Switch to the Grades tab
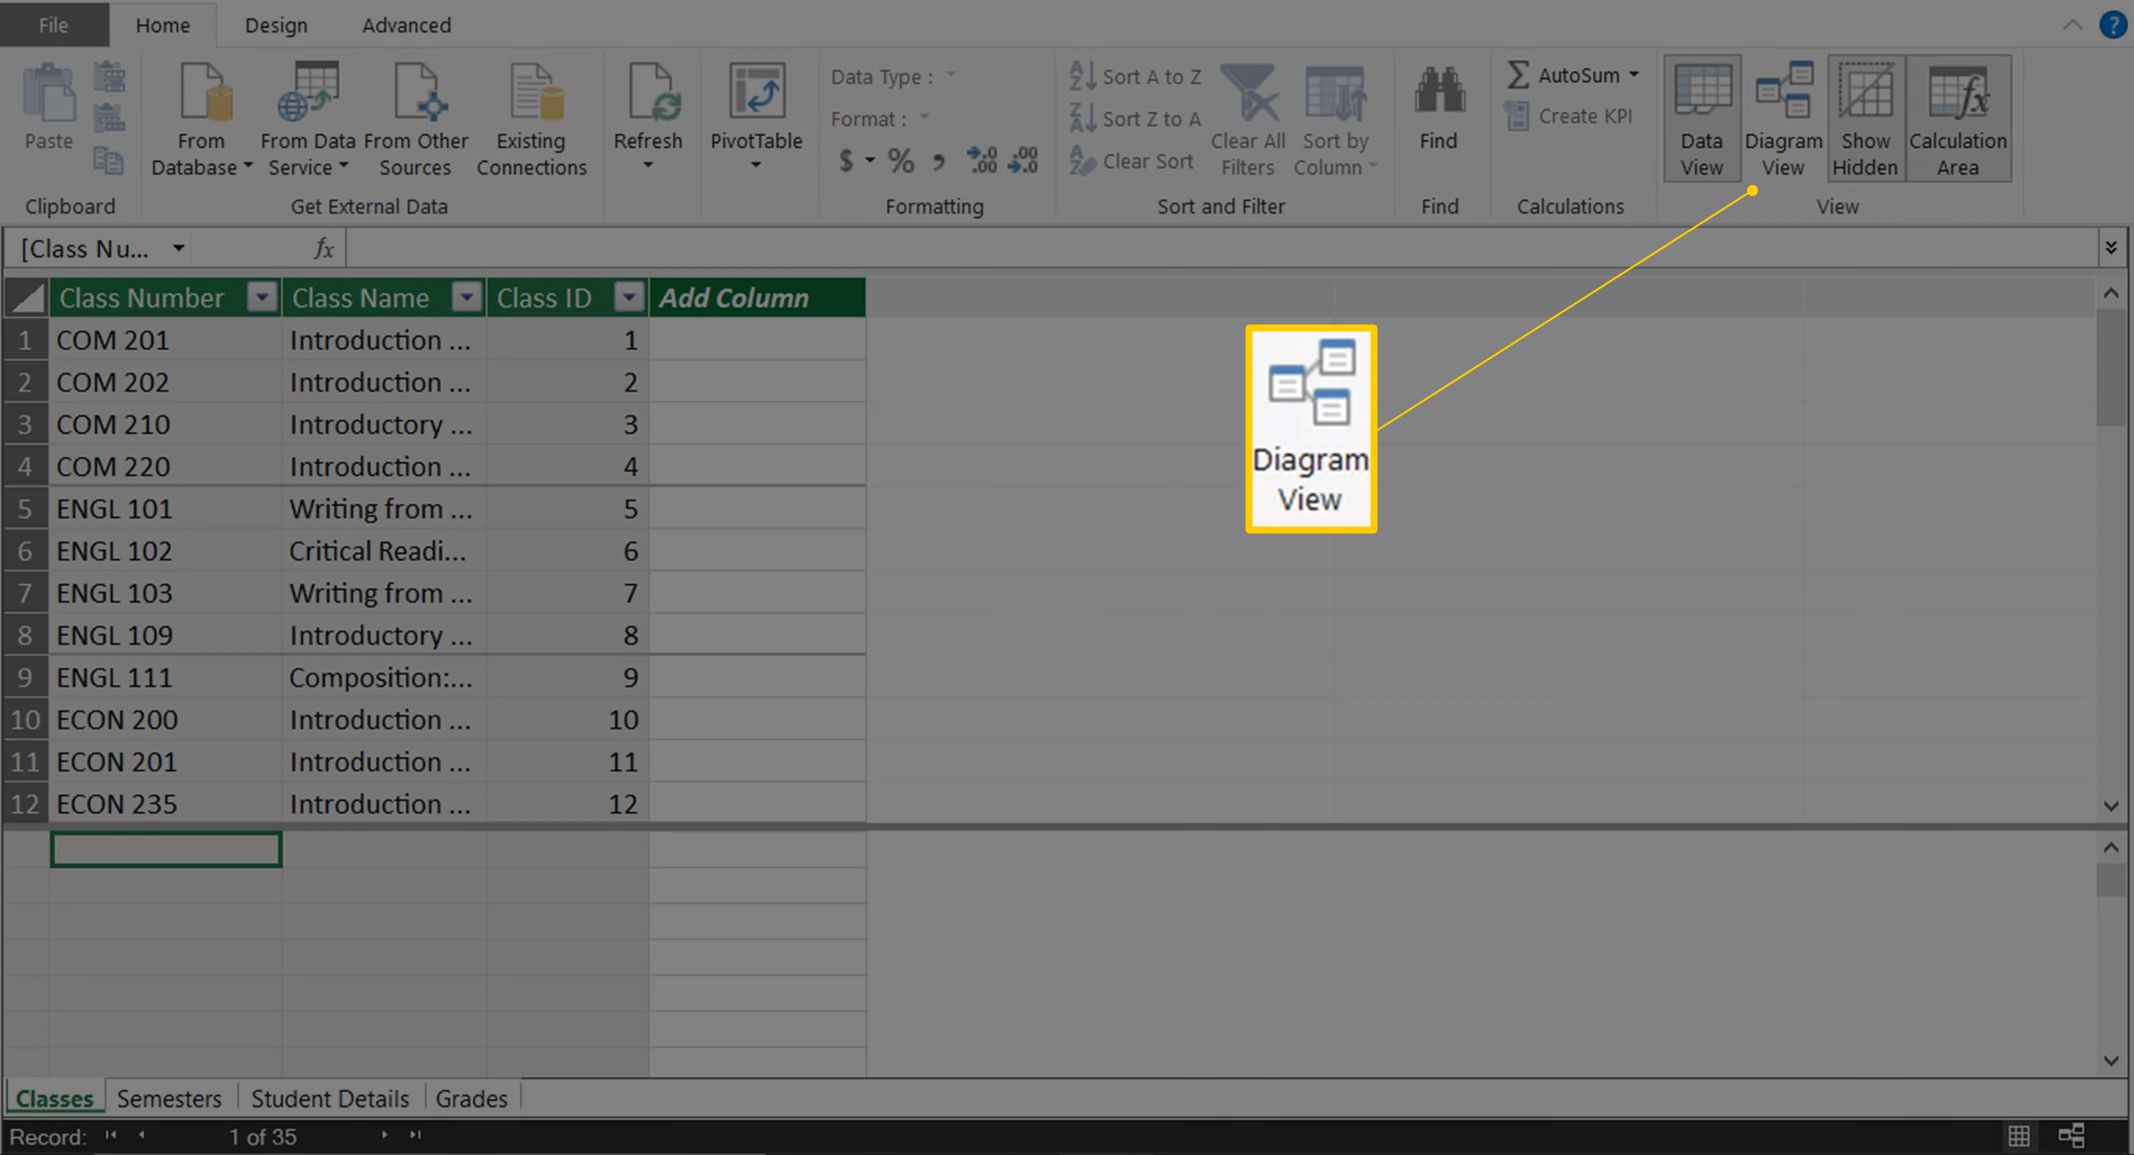The width and height of the screenshot is (2134, 1155). 471,1098
